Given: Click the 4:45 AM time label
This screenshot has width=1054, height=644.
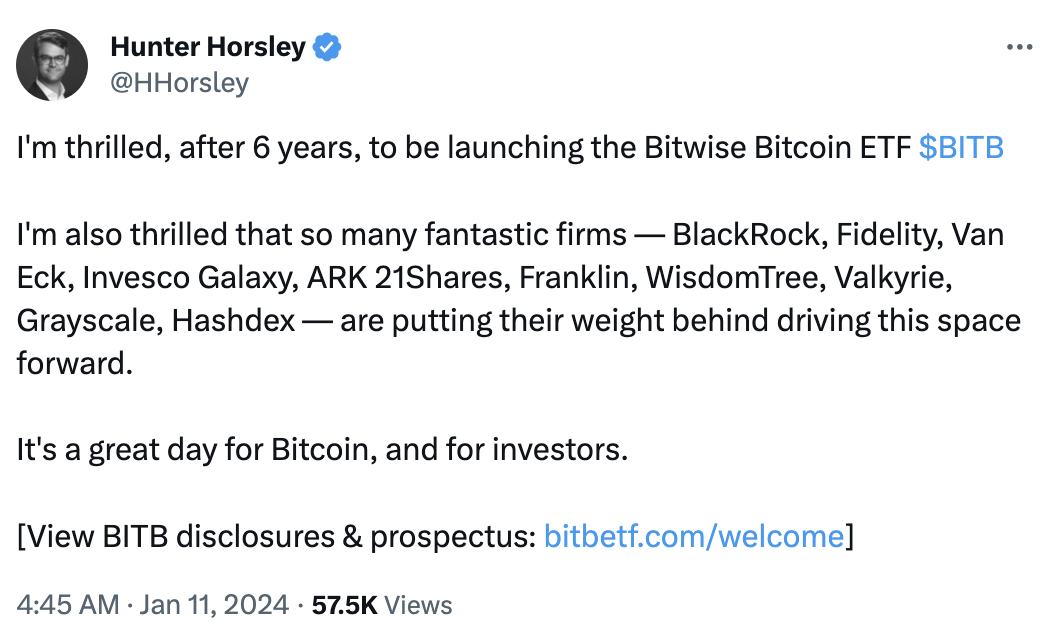Looking at the screenshot, I should [x=70, y=604].
